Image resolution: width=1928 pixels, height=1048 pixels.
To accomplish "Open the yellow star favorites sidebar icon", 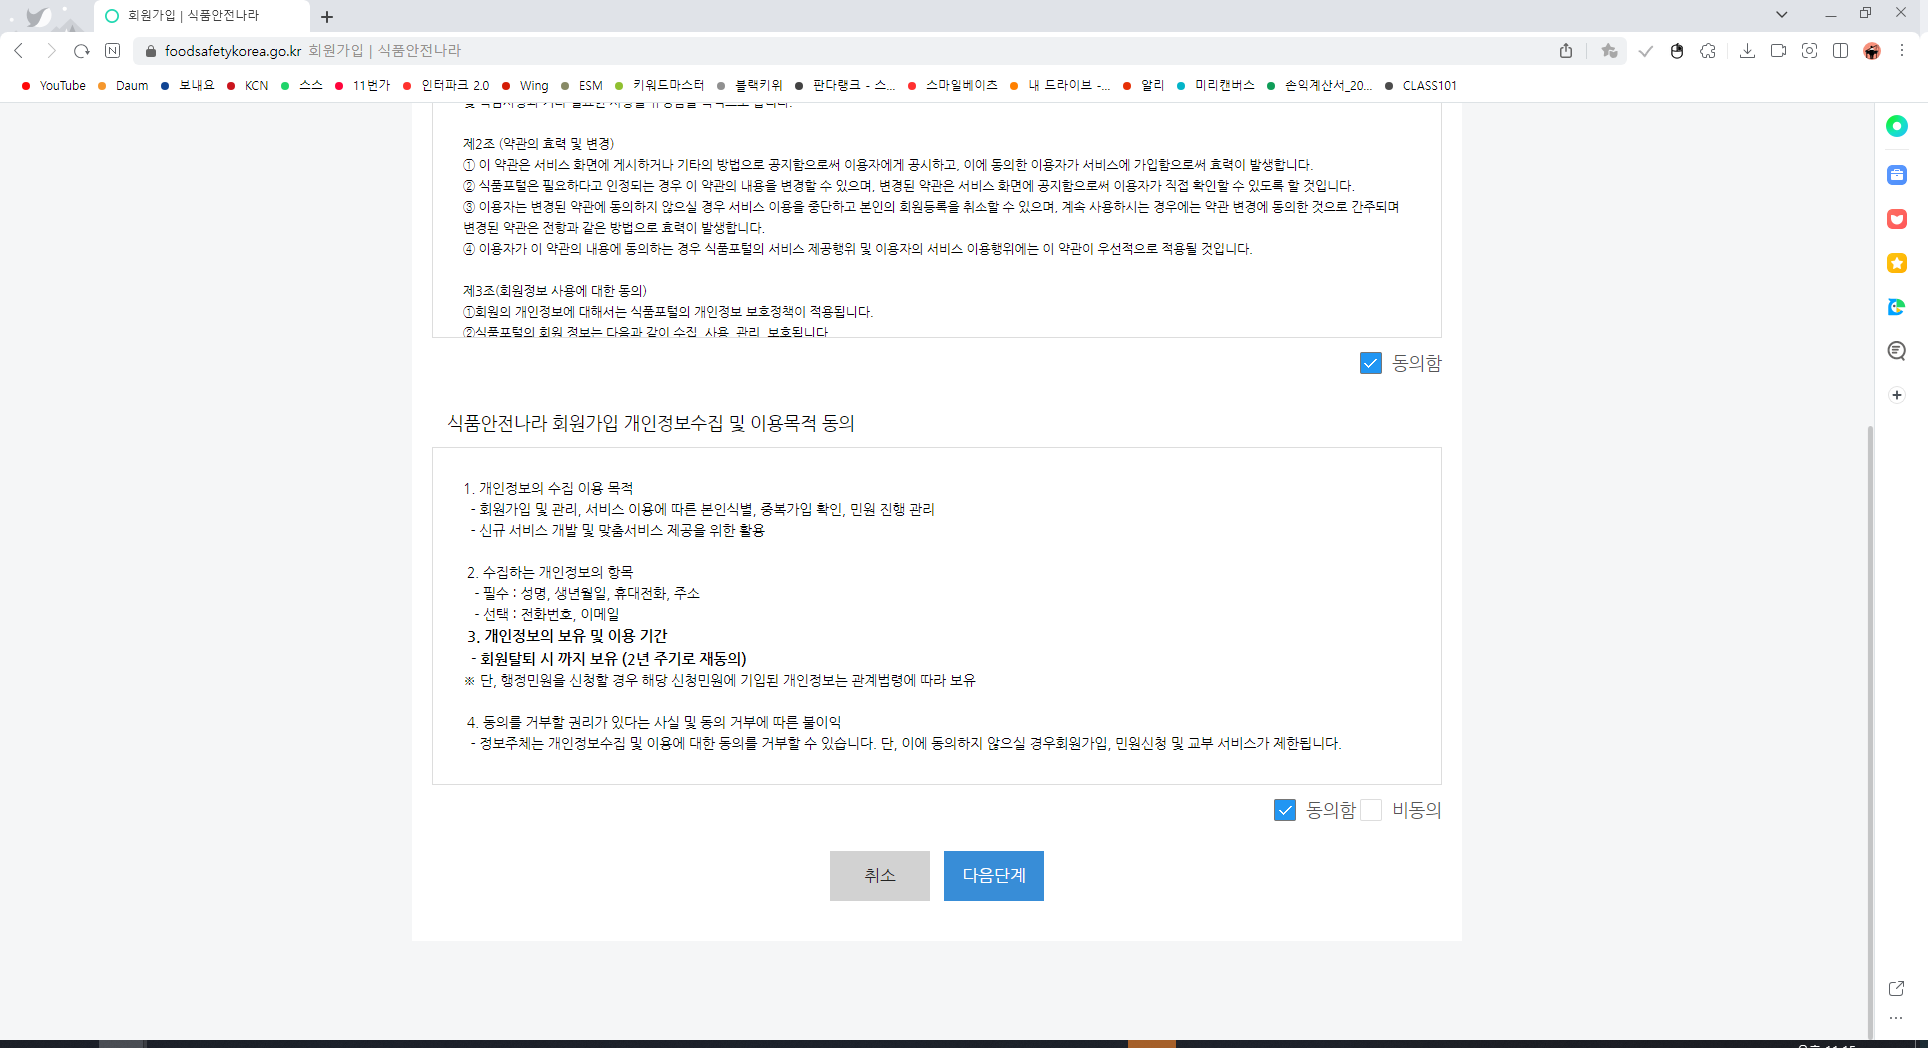I will coord(1897,263).
